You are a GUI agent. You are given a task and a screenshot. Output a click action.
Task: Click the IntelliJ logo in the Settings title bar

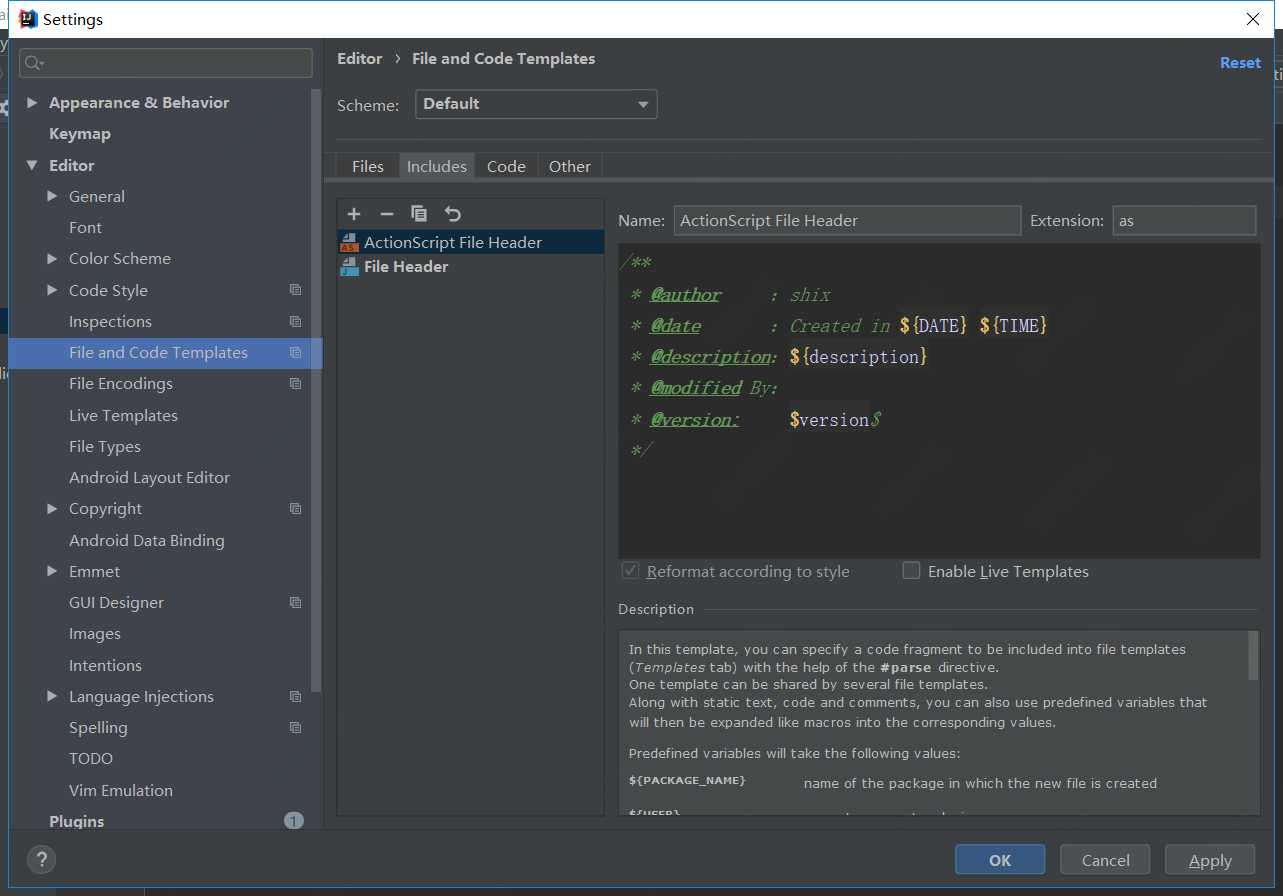click(x=28, y=19)
